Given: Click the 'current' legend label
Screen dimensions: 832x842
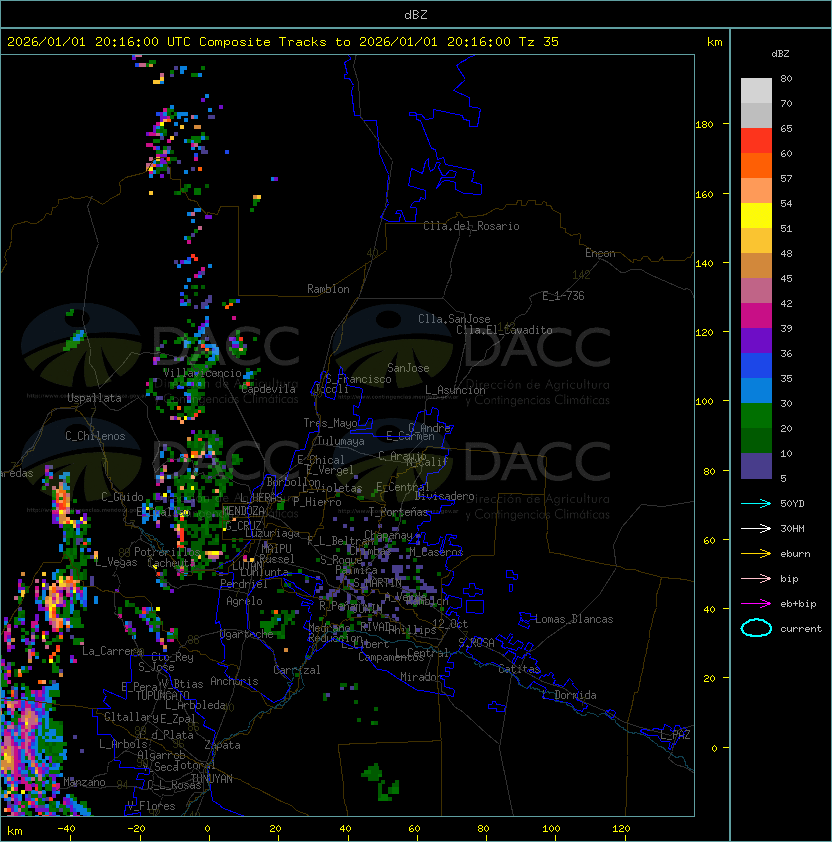Looking at the screenshot, I should point(801,628).
